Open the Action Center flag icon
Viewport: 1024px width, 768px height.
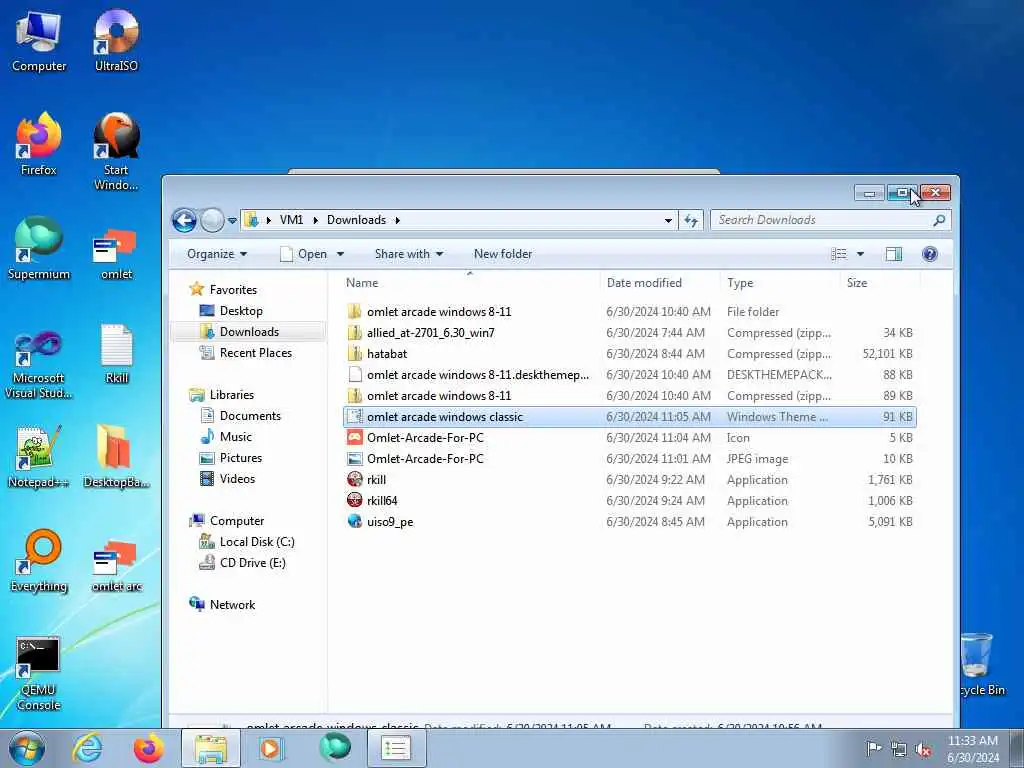pos(873,748)
